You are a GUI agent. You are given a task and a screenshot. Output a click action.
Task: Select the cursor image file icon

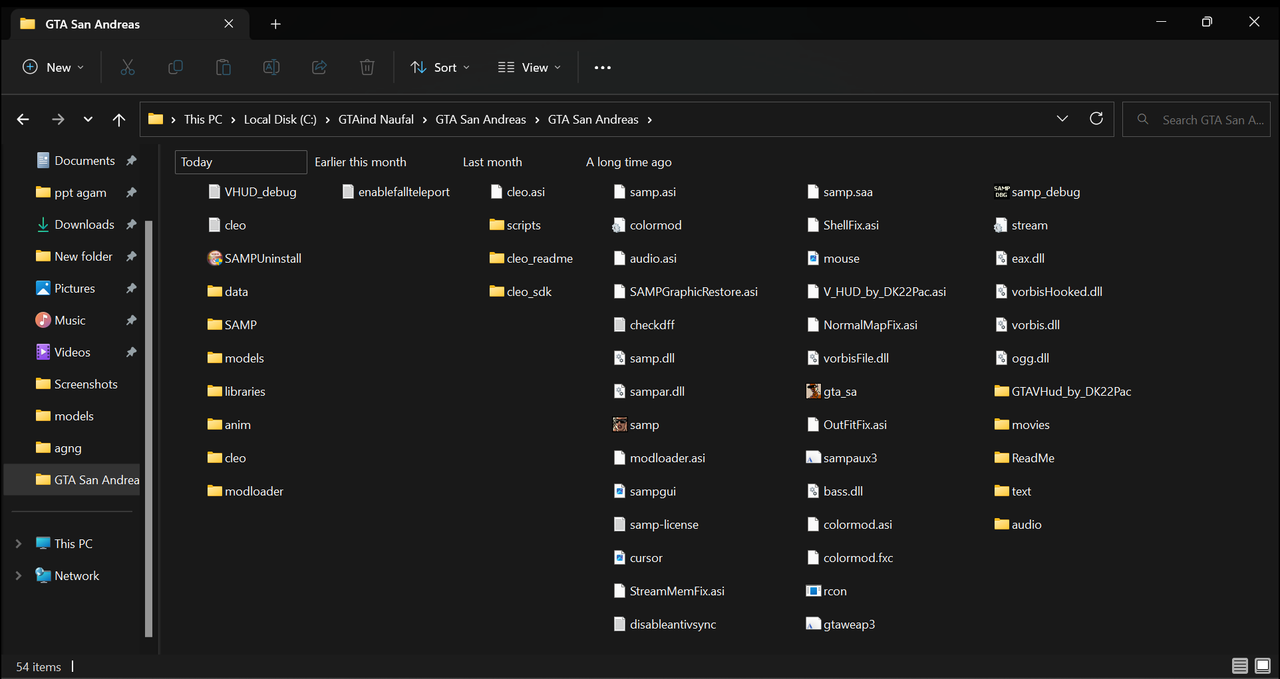click(620, 558)
